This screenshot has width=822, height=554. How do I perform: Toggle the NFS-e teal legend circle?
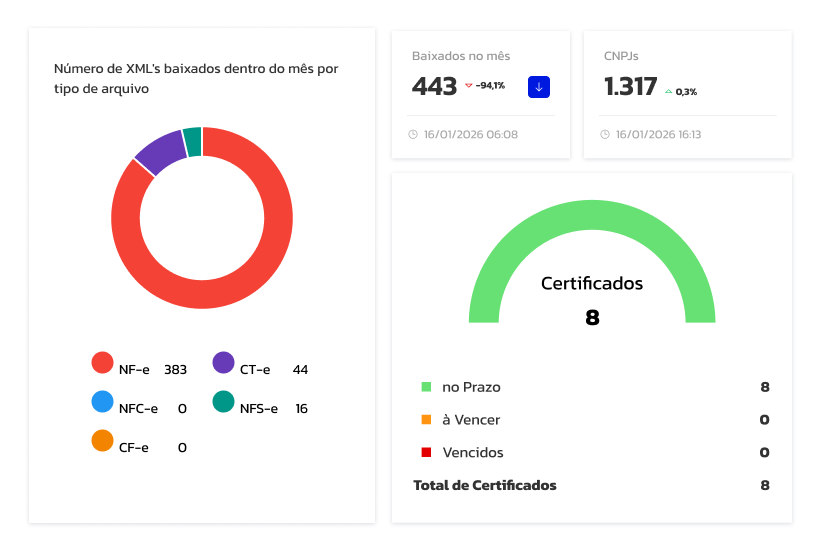click(x=223, y=402)
